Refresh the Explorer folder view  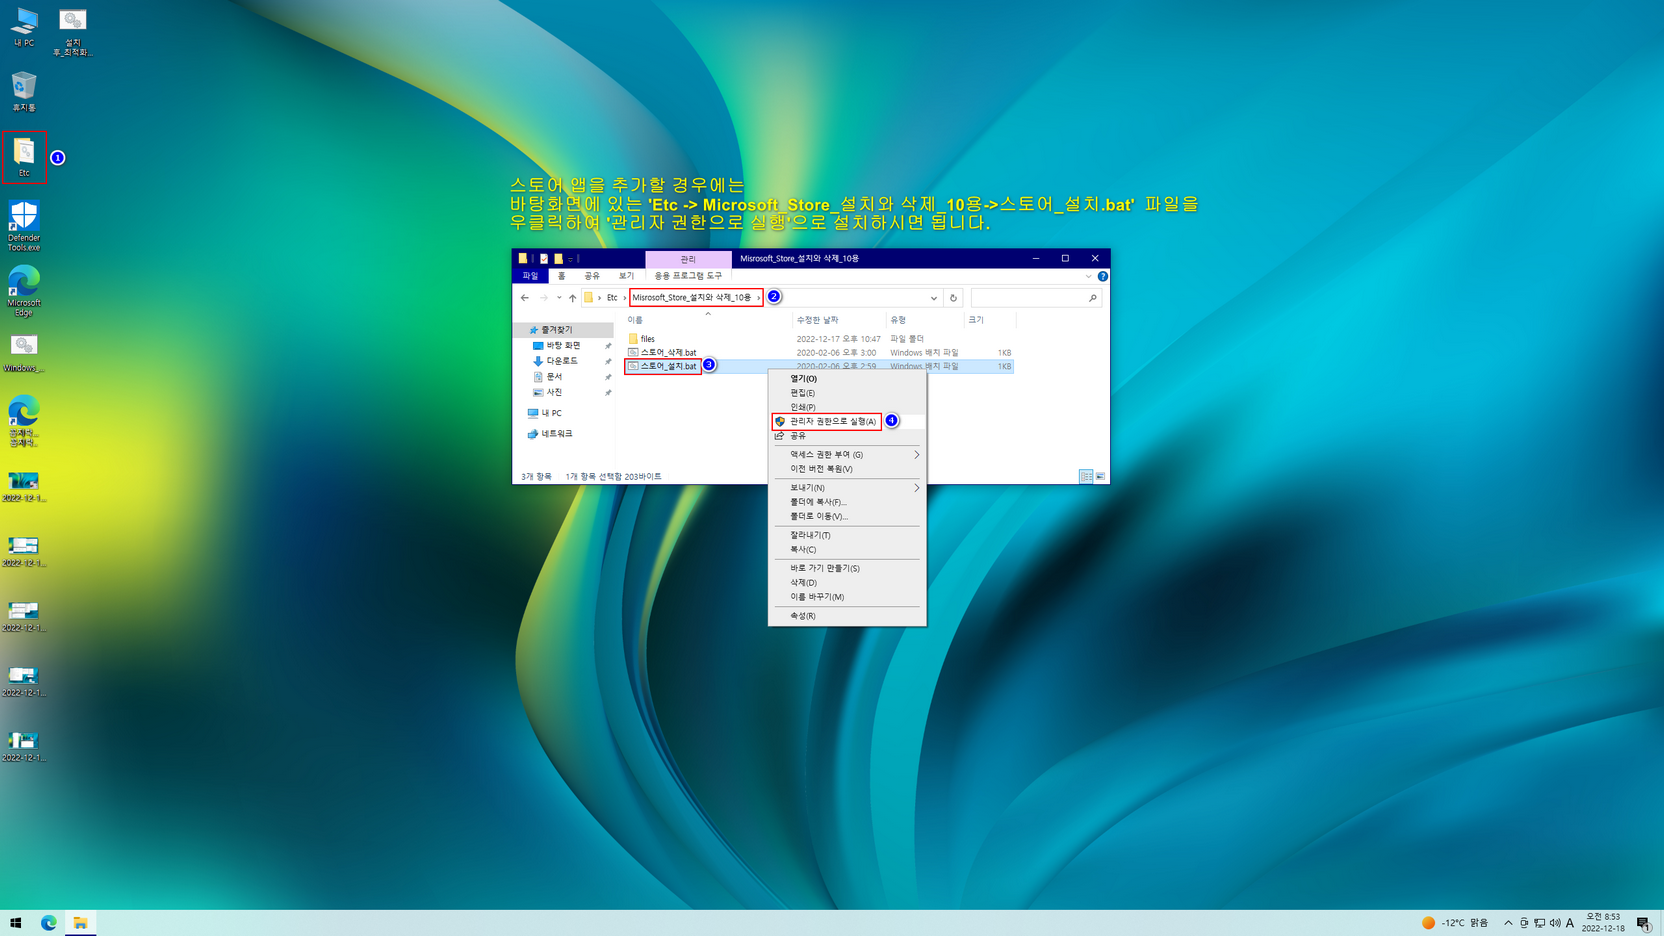[953, 298]
